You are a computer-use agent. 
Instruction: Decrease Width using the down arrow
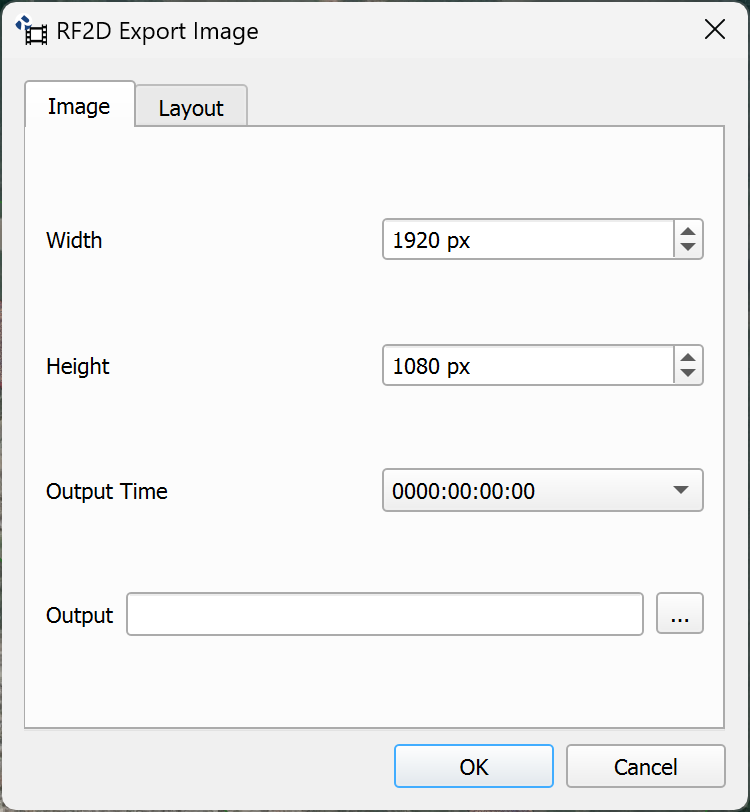tap(687, 248)
